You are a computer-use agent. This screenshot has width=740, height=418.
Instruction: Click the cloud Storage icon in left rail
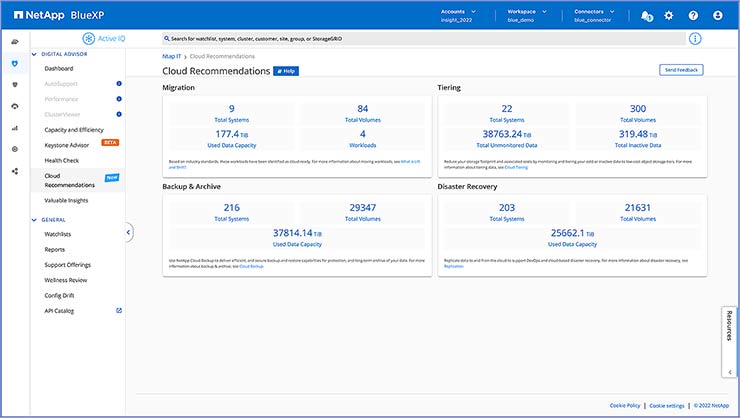tap(14, 41)
